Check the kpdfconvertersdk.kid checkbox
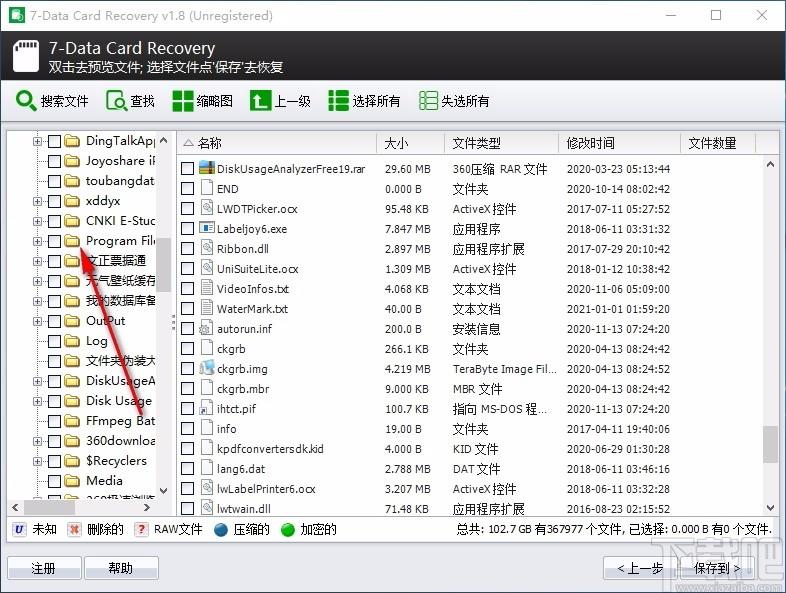Viewport: 786px width, 593px height. 187,449
